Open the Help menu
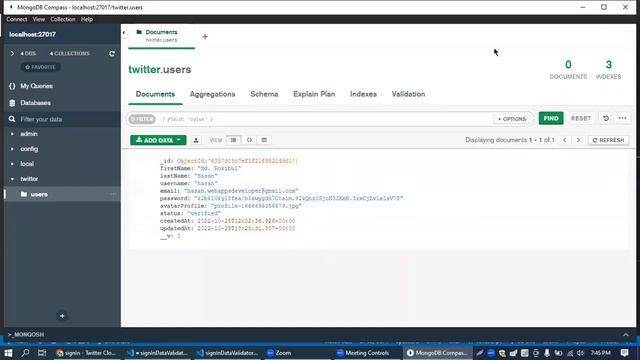The width and height of the screenshot is (640, 360). (87, 19)
